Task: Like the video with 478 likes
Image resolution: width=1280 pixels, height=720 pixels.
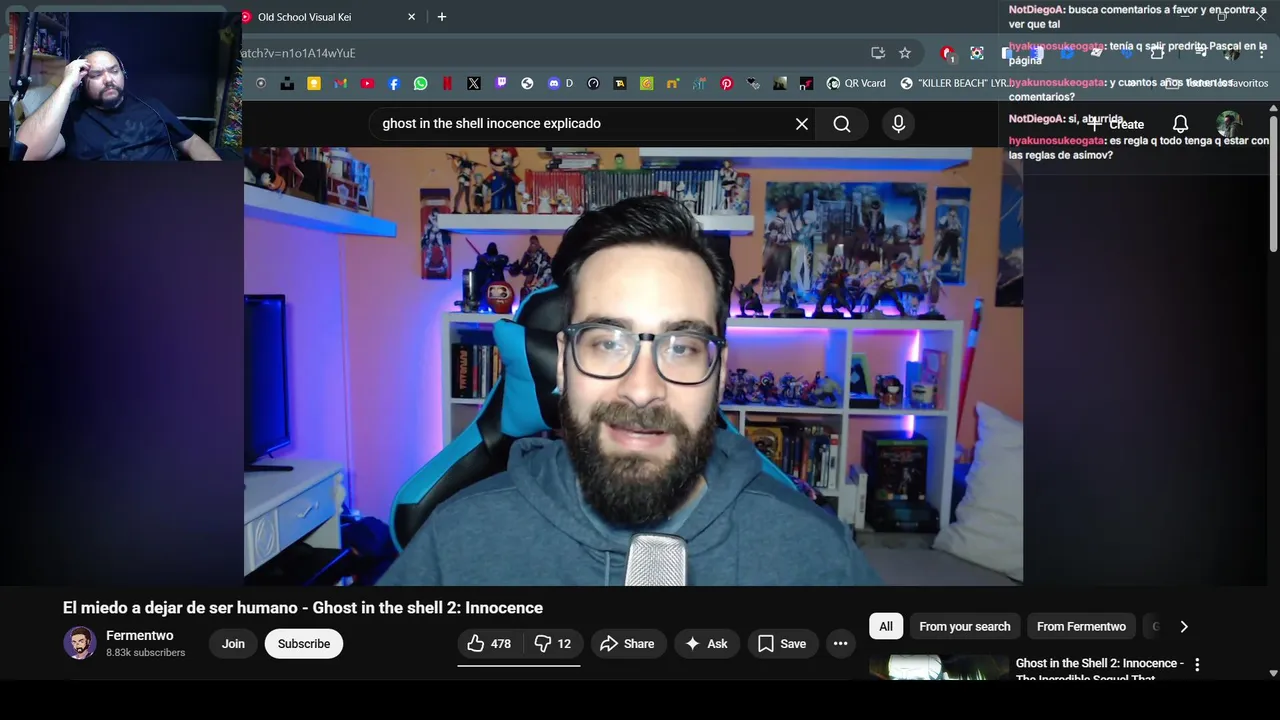Action: click(x=489, y=644)
